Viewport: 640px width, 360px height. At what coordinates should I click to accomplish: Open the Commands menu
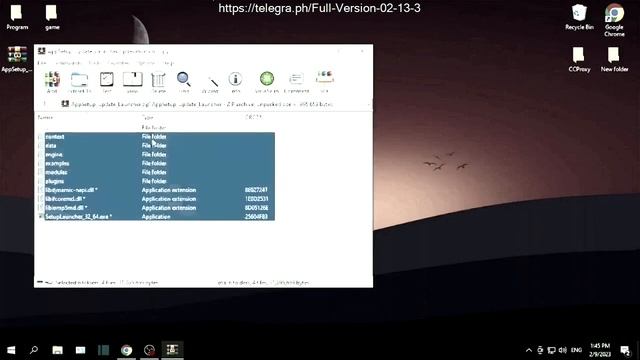[x=68, y=63]
